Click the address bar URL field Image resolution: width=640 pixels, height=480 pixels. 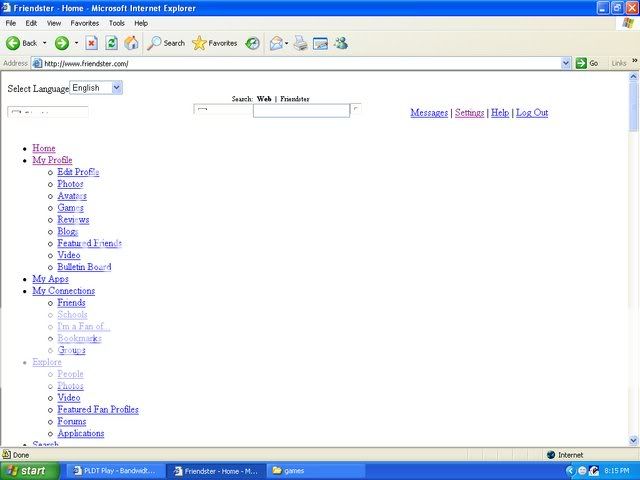click(302, 63)
